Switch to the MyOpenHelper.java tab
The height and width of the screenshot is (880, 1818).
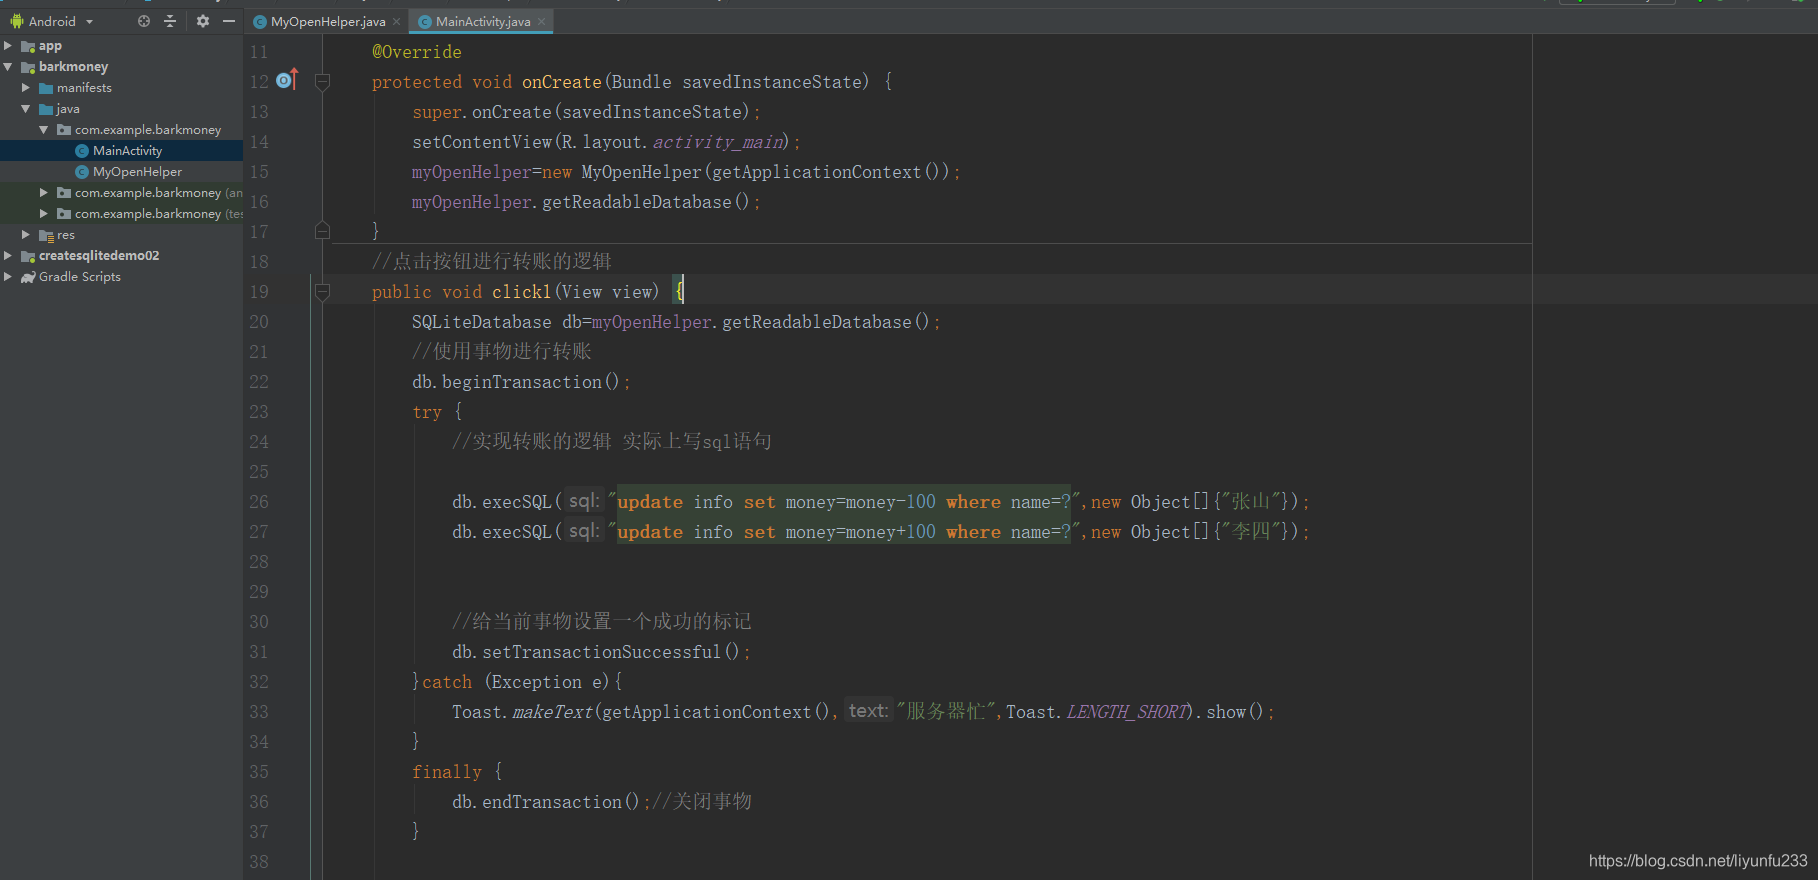[327, 21]
